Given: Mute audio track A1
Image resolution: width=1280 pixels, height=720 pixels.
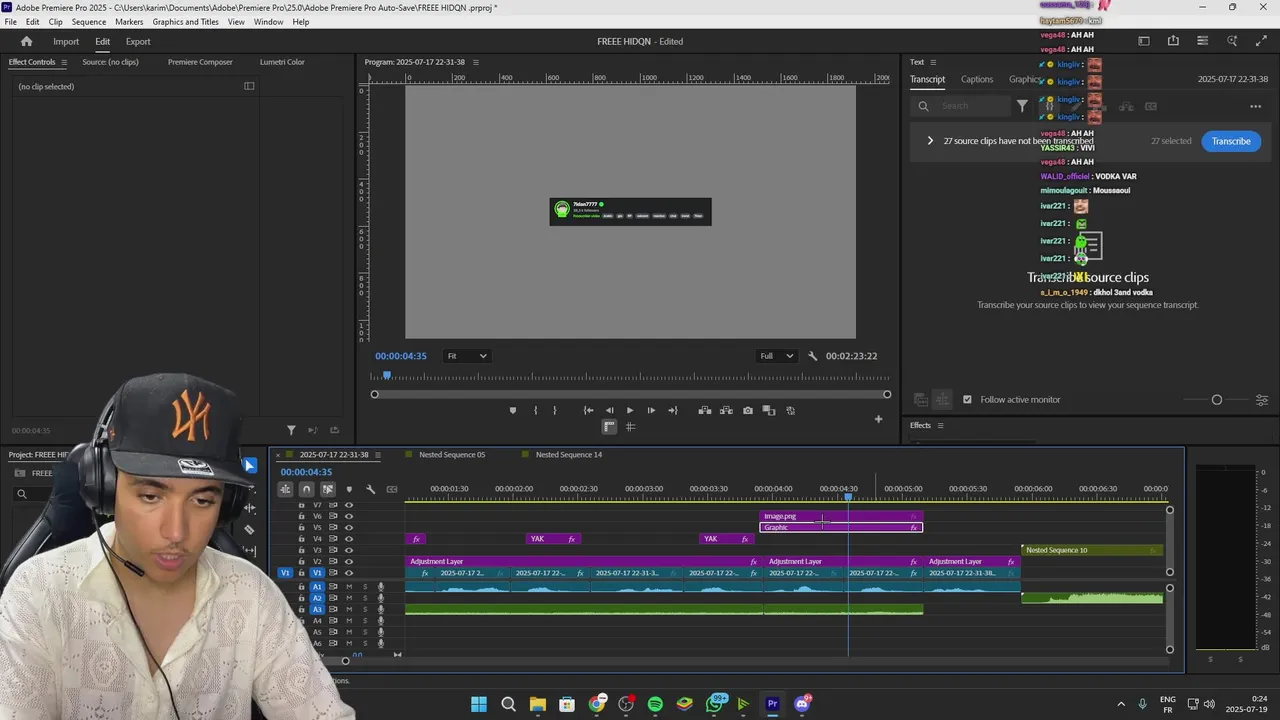Looking at the screenshot, I should tap(349, 587).
